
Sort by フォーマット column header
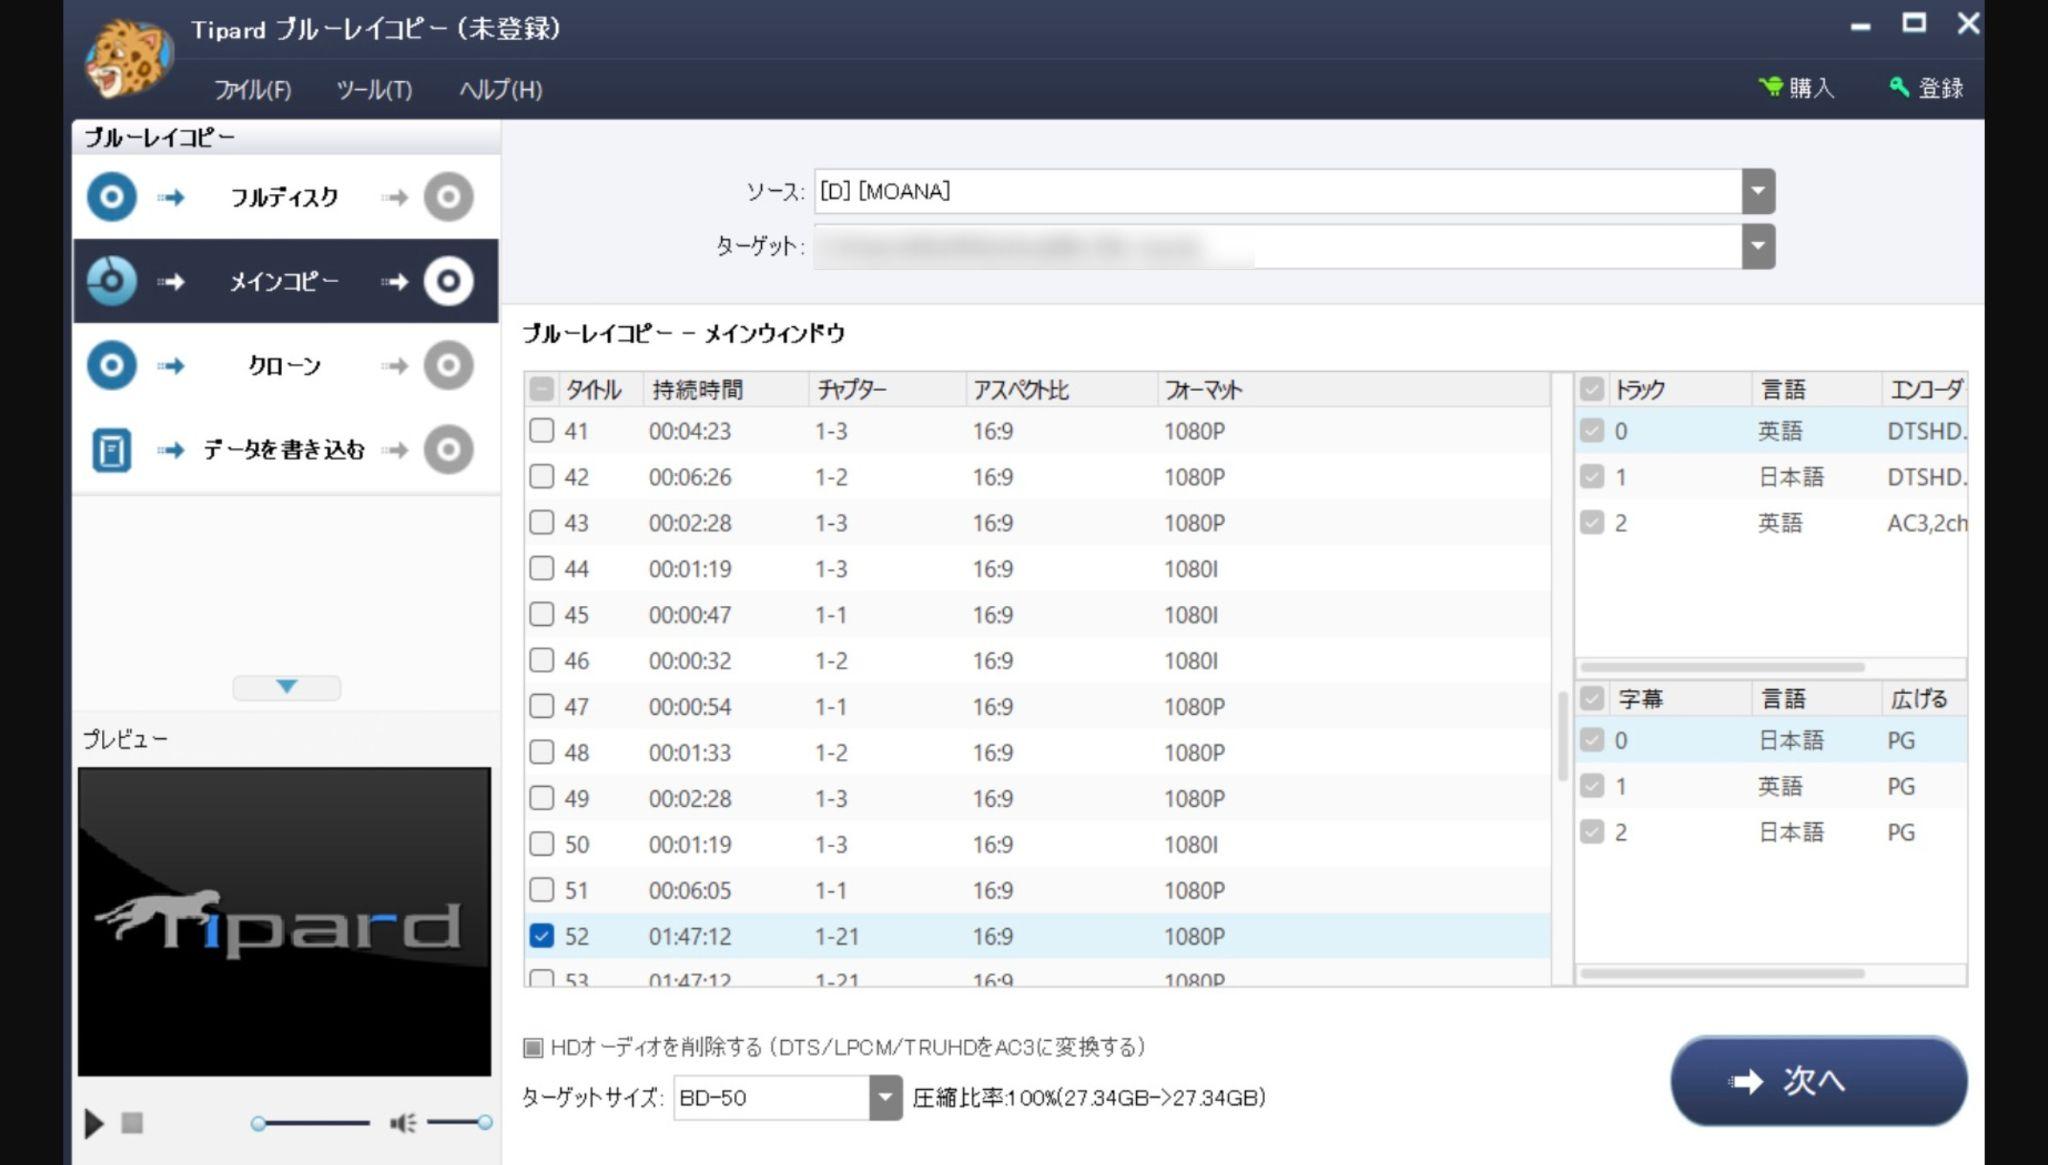(x=1353, y=390)
